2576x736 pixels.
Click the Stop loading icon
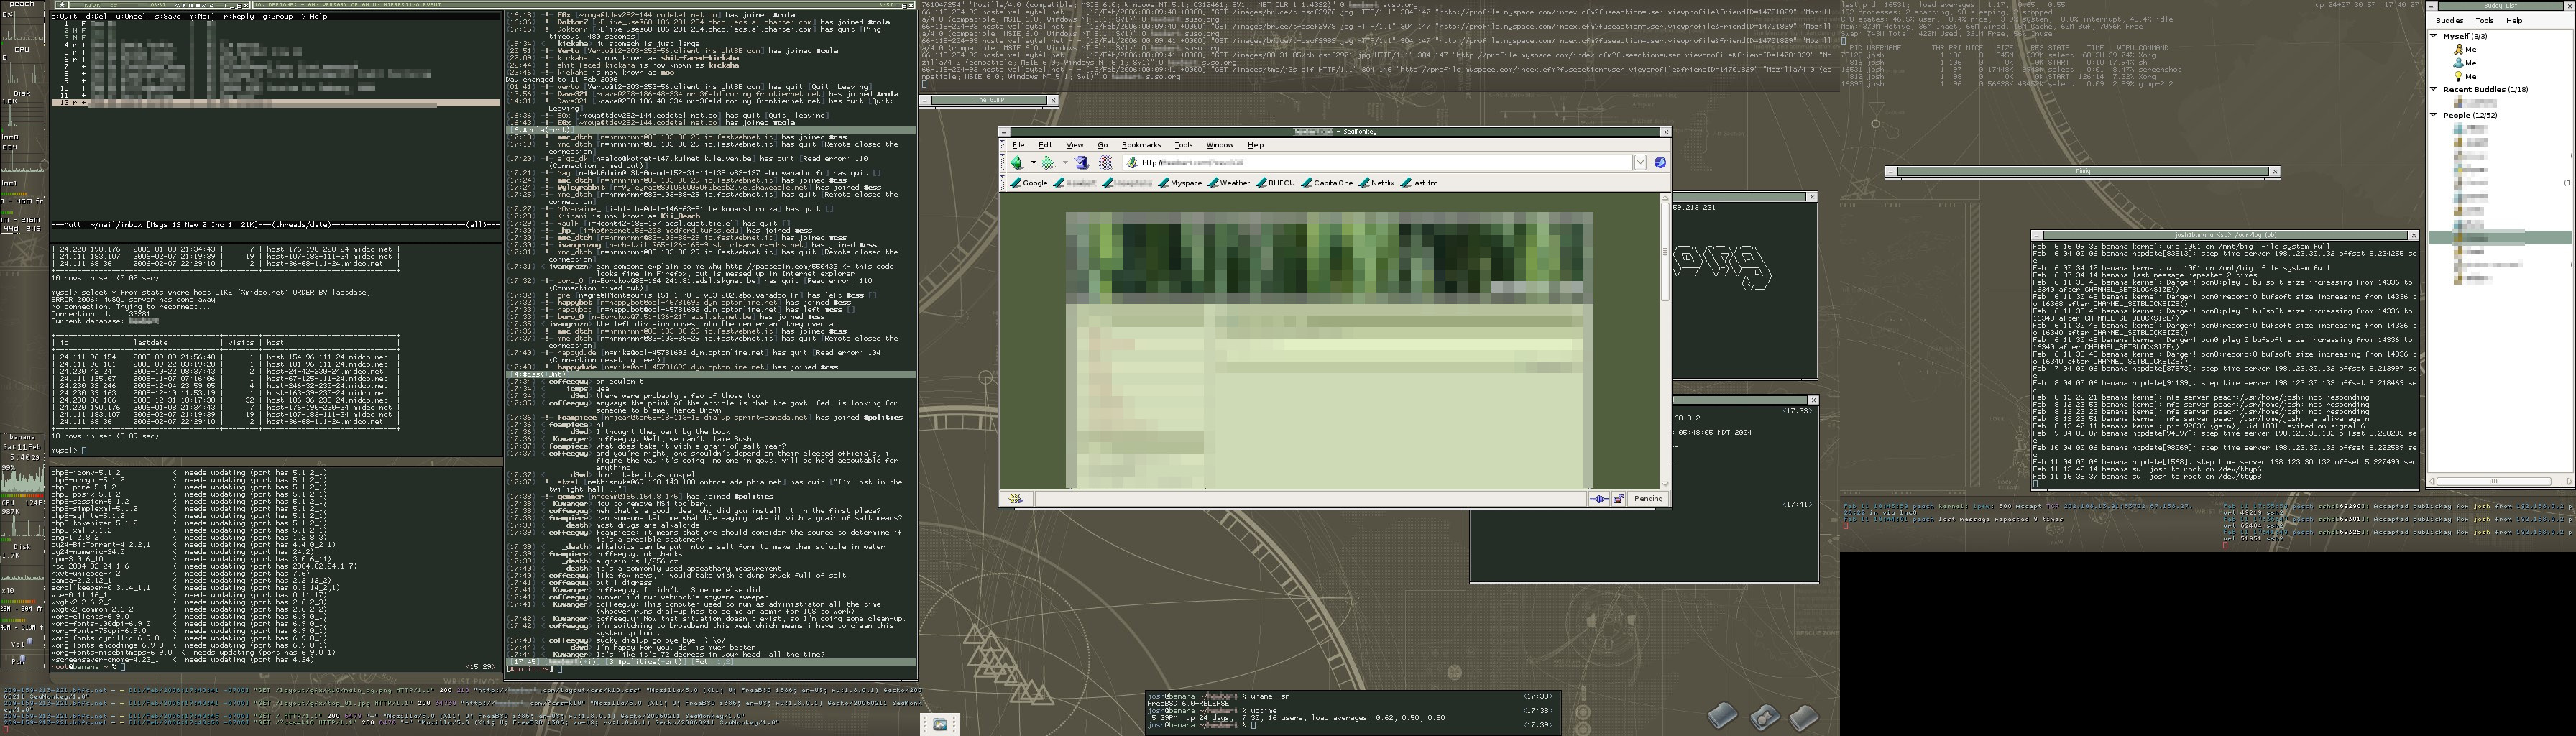point(1105,163)
